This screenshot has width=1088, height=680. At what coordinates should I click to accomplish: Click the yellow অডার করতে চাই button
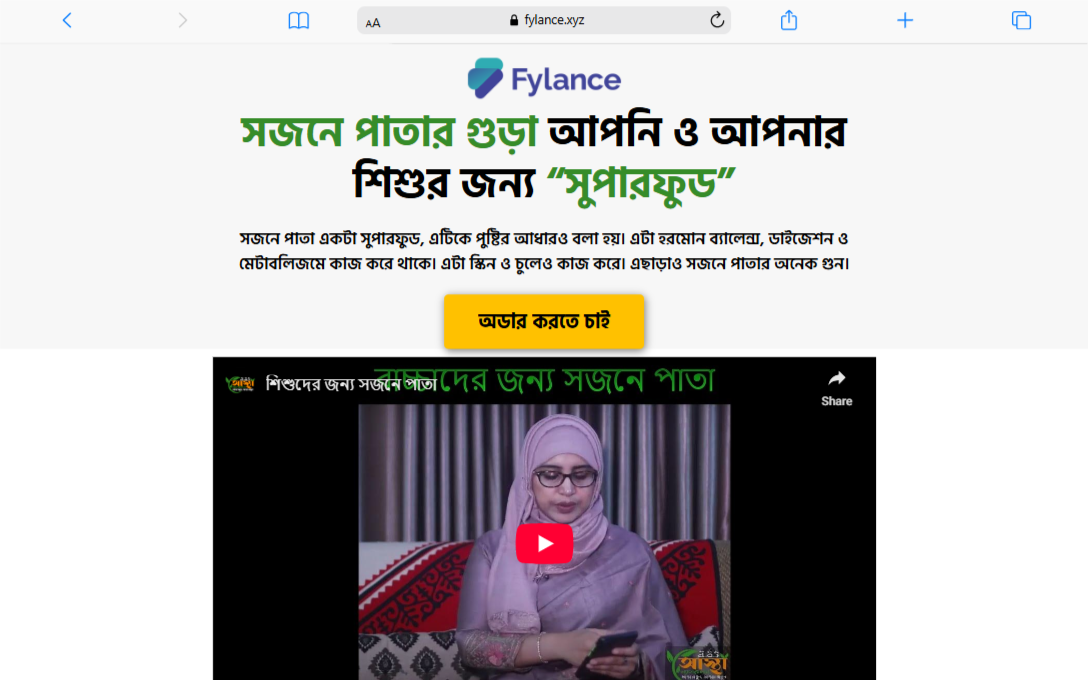pos(544,321)
